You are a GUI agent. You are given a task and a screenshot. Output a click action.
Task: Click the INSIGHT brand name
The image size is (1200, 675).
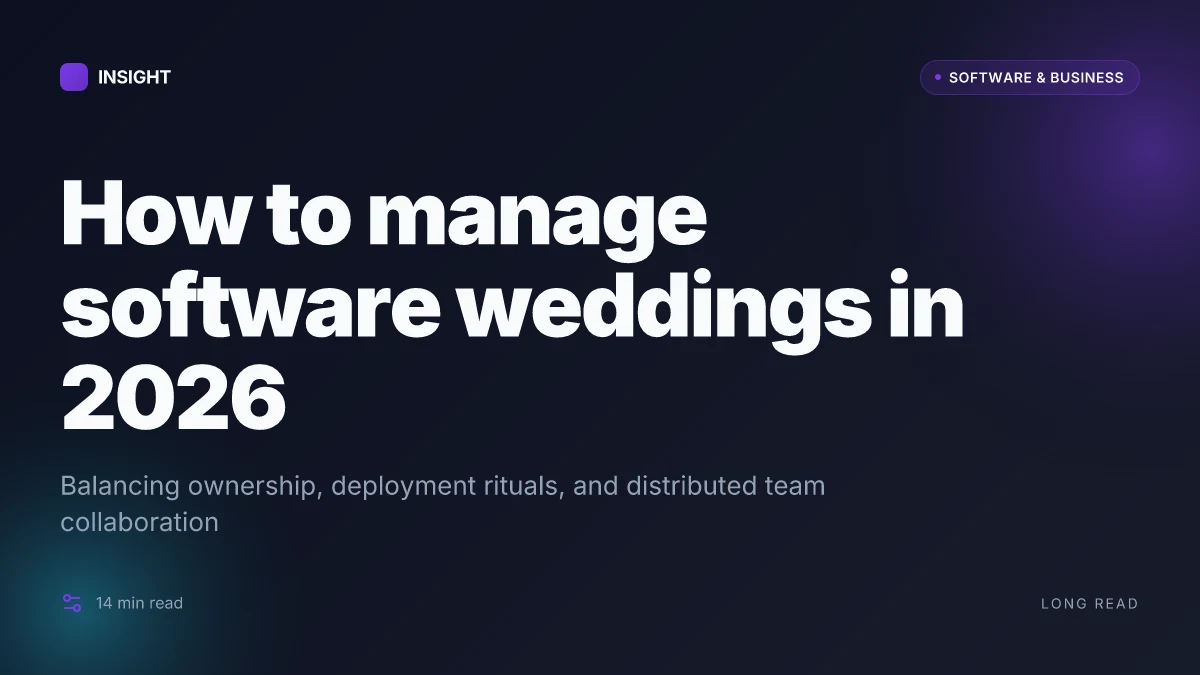point(134,77)
